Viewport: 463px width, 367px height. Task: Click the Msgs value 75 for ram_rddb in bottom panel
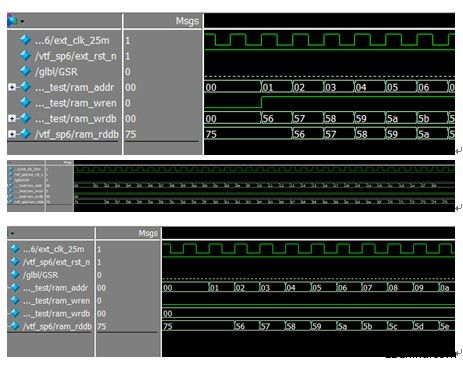click(x=101, y=326)
